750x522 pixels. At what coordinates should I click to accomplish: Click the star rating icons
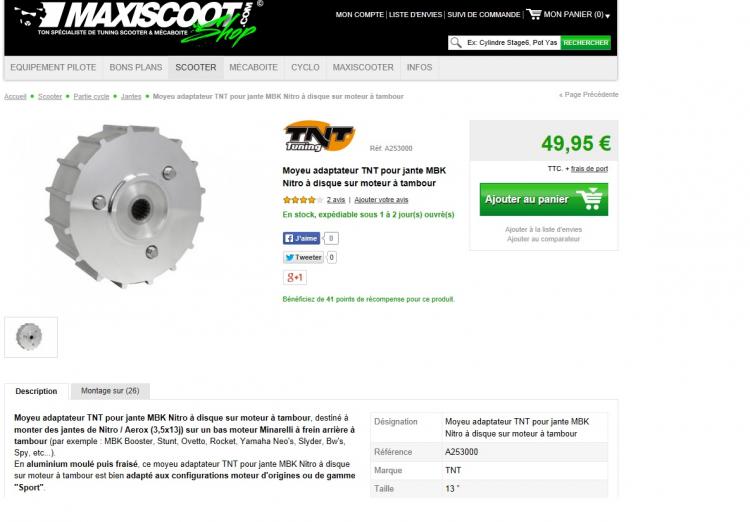point(303,200)
